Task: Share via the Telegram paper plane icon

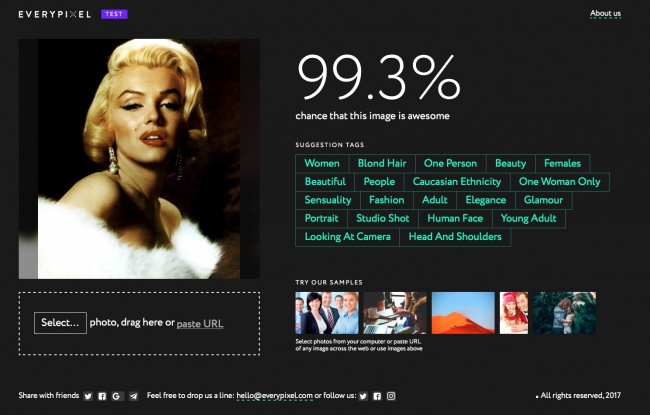Action: pos(133,396)
